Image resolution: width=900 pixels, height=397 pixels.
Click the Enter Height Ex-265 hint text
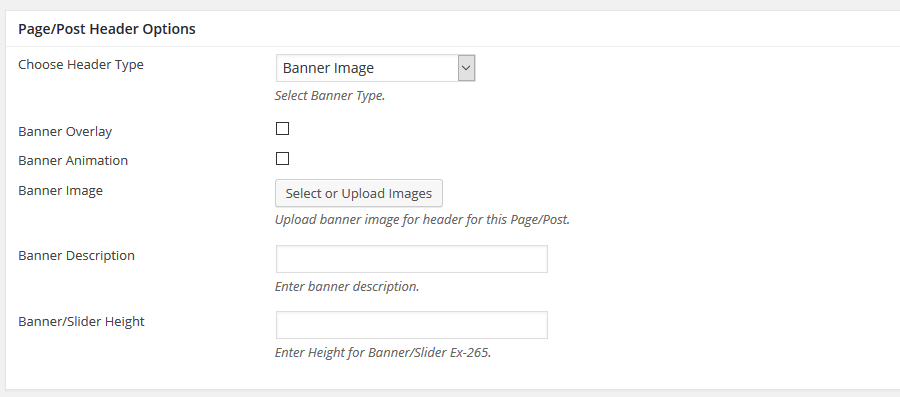click(x=383, y=352)
